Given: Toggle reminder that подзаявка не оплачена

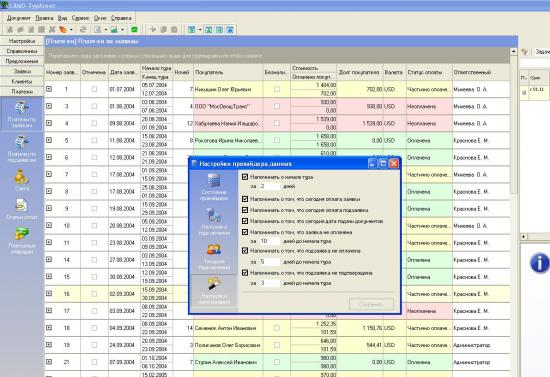Looking at the screenshot, I should pos(245,250).
